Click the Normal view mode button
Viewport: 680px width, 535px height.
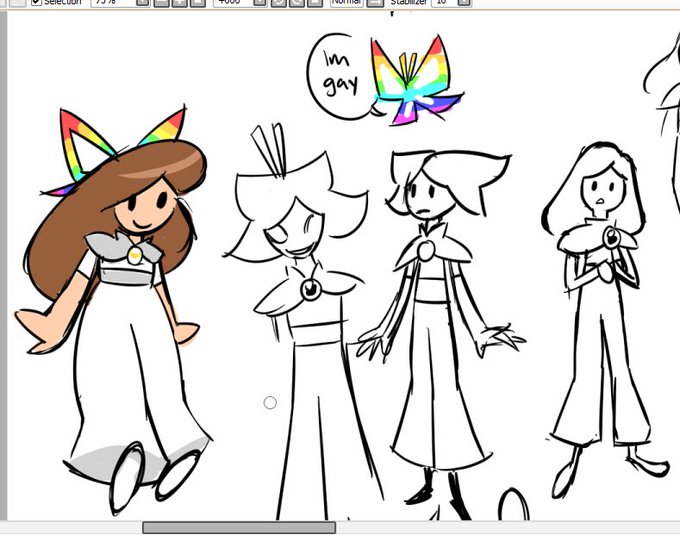(x=347, y=2)
